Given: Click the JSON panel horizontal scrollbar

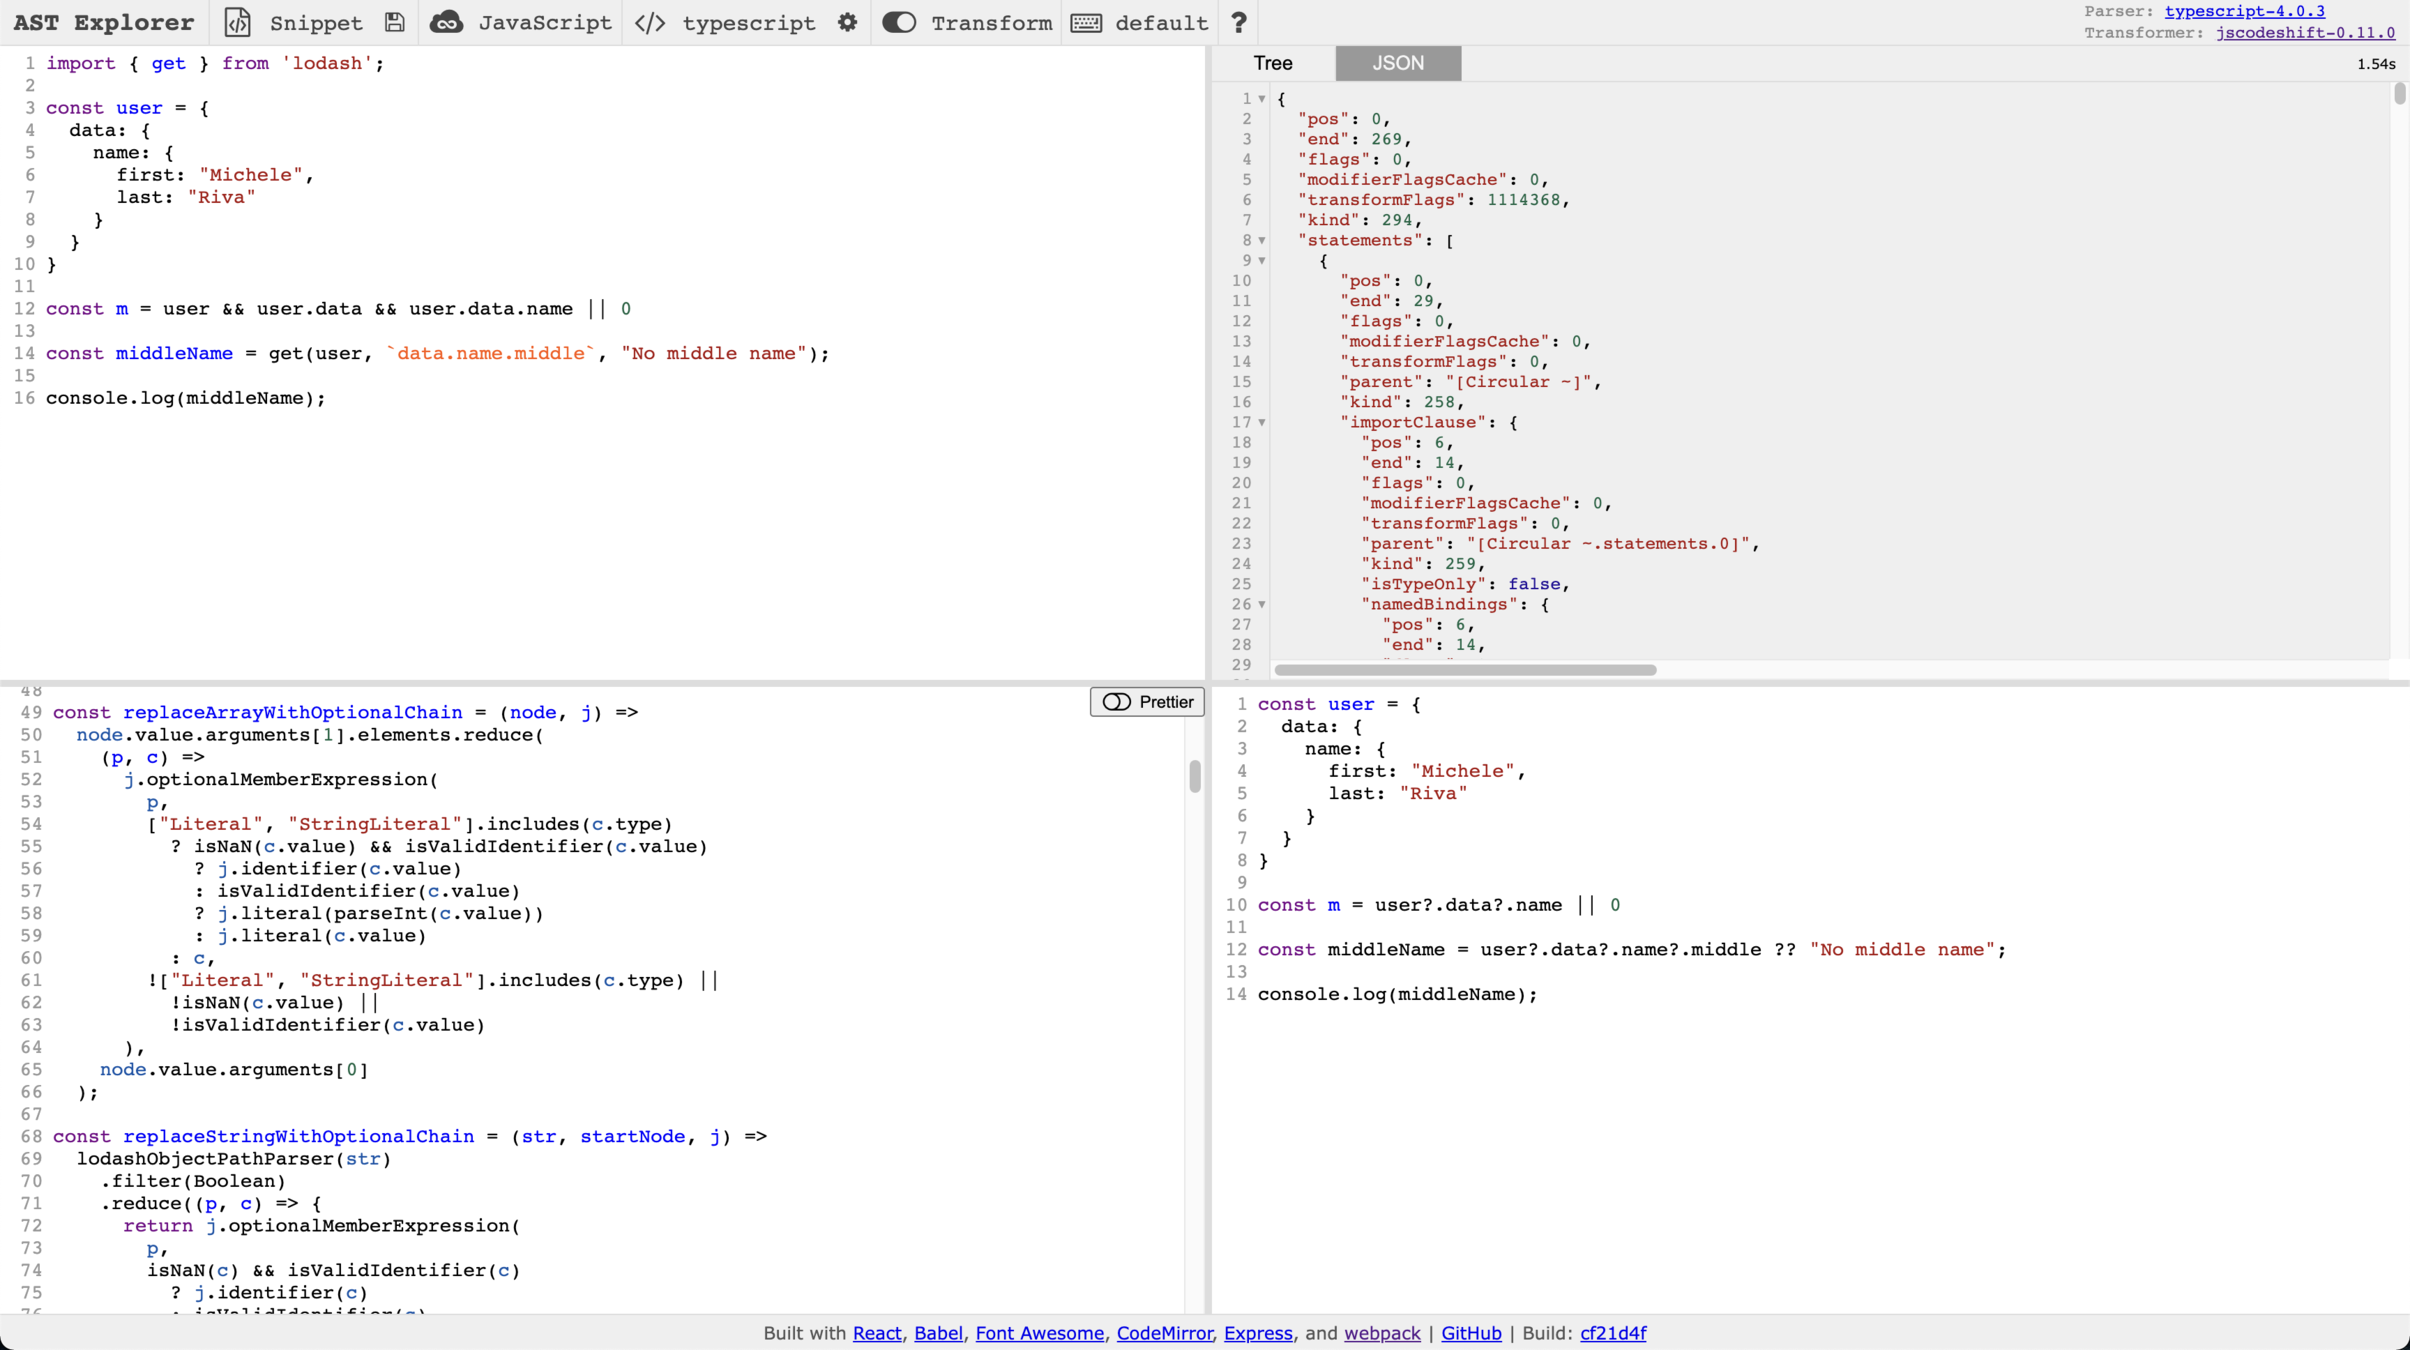Looking at the screenshot, I should point(1465,670).
